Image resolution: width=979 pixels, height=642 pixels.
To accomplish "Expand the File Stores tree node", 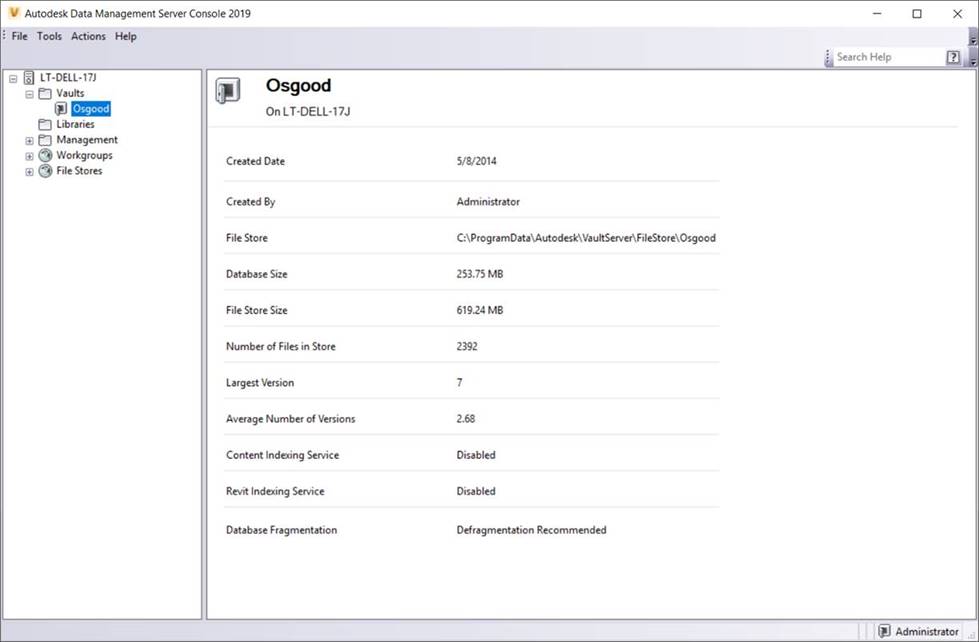I will [29, 172].
